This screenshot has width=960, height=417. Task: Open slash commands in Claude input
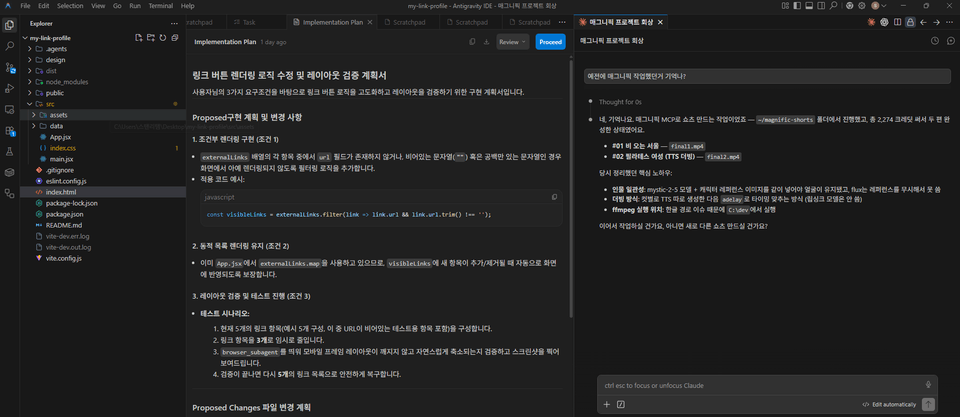(x=620, y=404)
